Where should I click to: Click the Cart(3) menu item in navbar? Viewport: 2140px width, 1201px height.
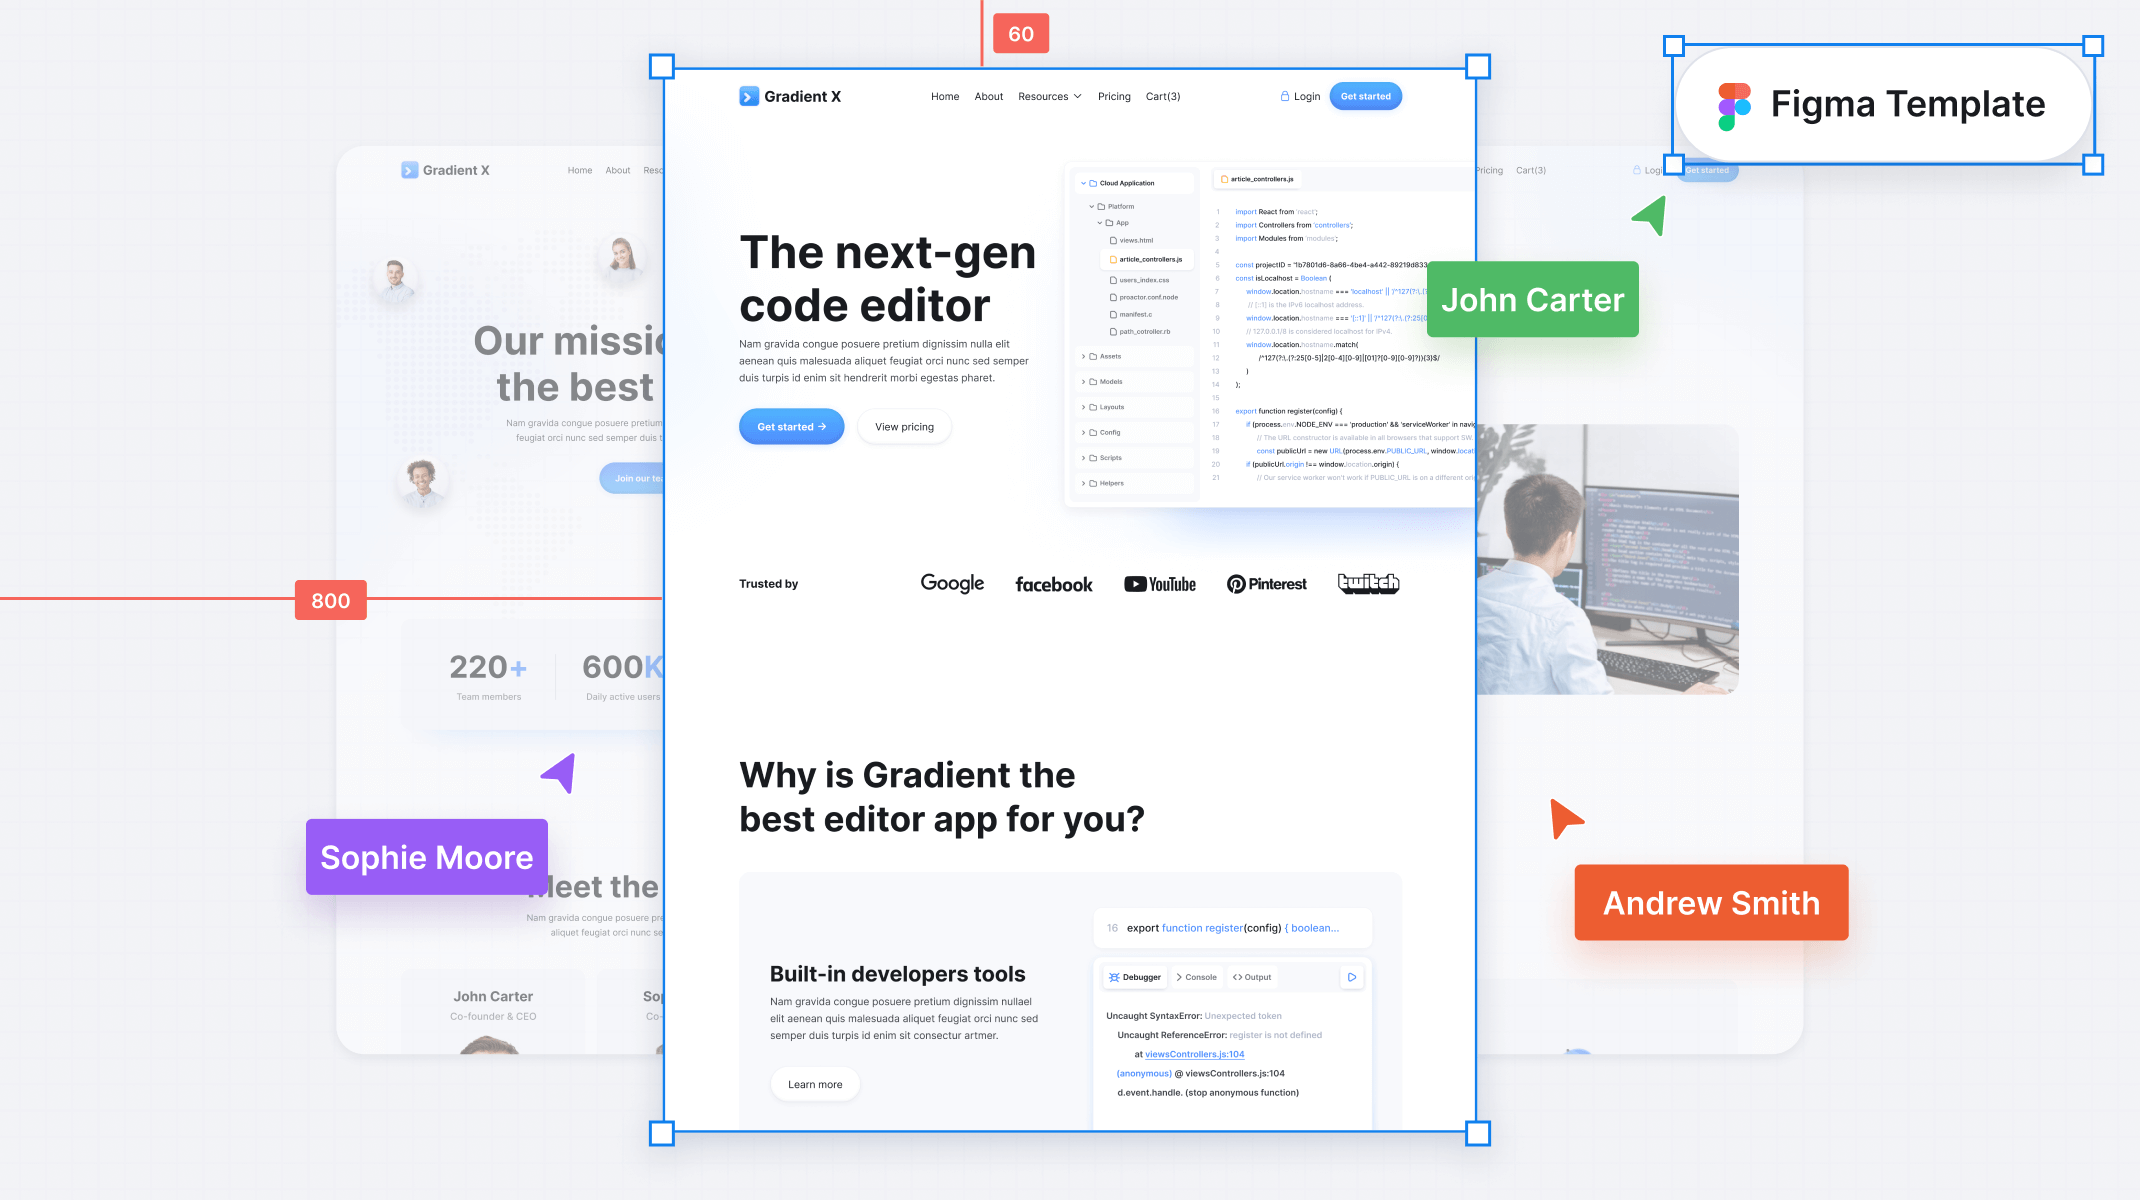1161,96
